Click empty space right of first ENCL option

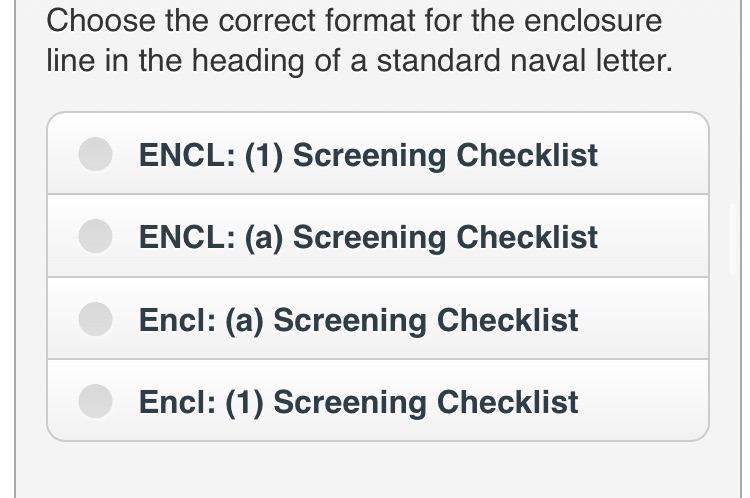click(x=653, y=154)
